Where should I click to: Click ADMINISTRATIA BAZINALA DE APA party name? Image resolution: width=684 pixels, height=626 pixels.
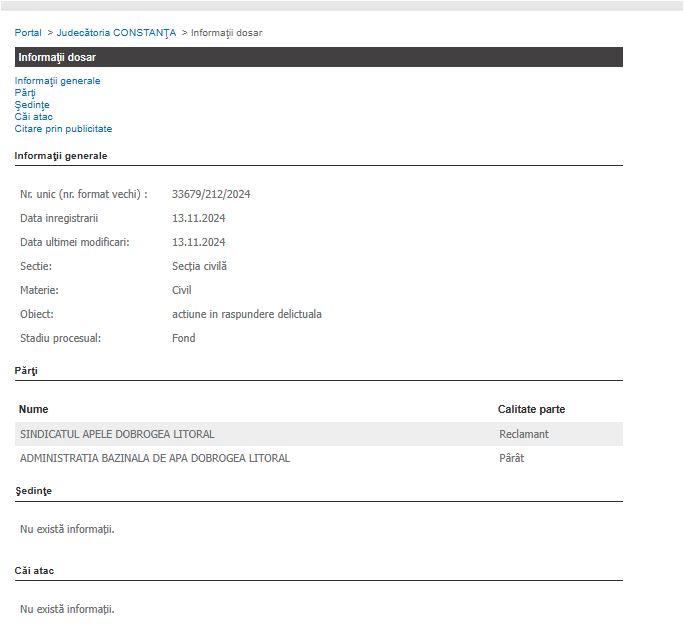pyautogui.click(x=155, y=458)
